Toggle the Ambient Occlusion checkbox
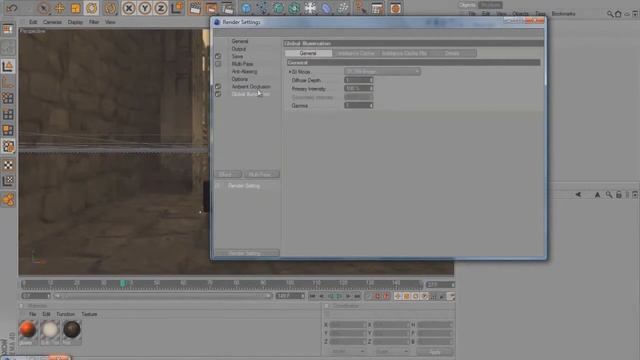Image resolution: width=640 pixels, height=360 pixels. [218, 87]
